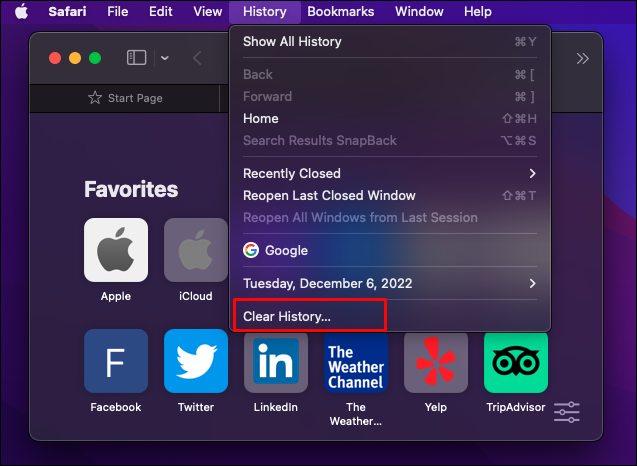Expand Tuesday, December 6, 2022 history

pyautogui.click(x=390, y=283)
